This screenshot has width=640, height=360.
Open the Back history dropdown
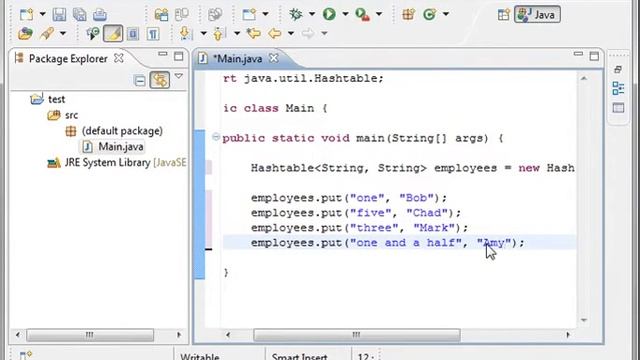coord(291,33)
